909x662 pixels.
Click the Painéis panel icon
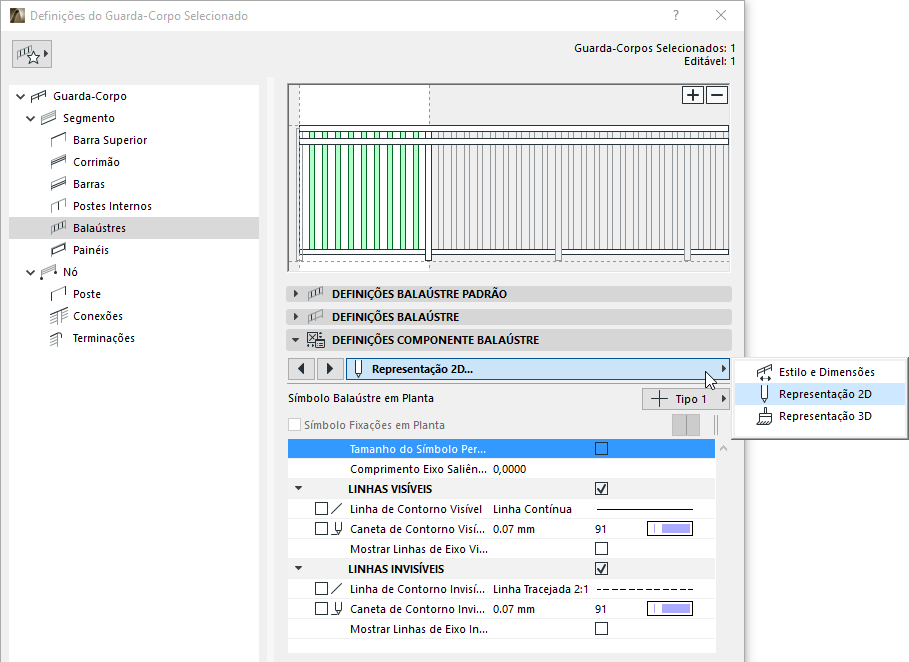[59, 250]
